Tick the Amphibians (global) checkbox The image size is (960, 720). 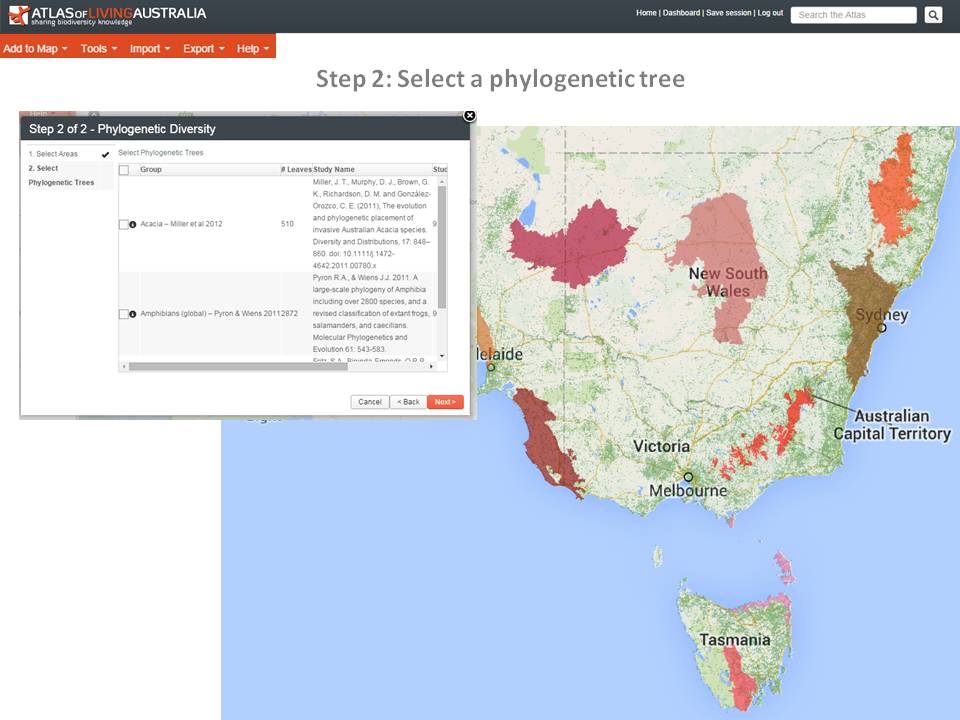(123, 314)
